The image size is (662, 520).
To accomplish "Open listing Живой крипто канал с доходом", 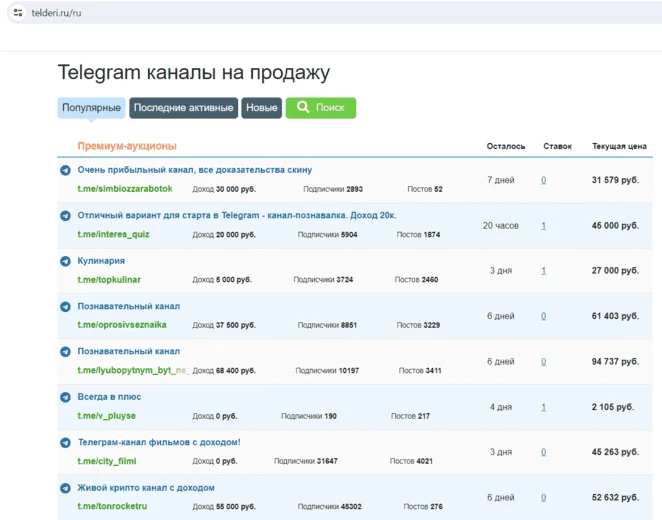I will pos(146,488).
